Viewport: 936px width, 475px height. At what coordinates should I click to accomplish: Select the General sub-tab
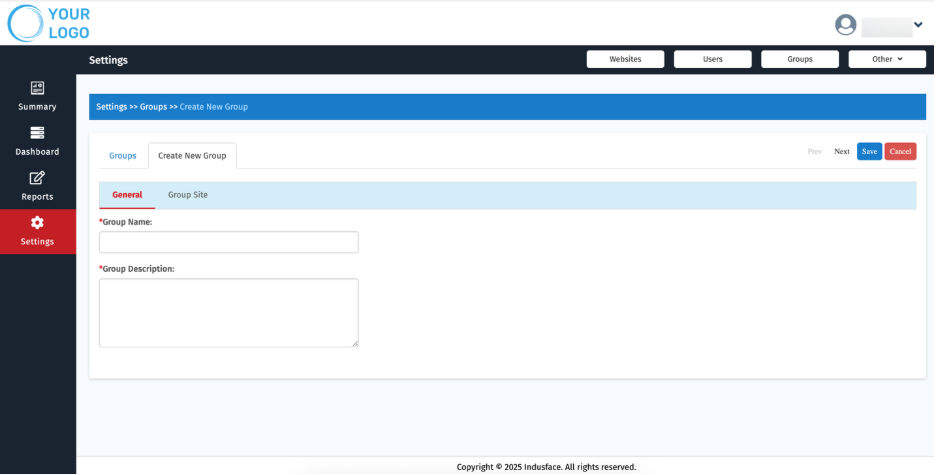[x=127, y=195]
